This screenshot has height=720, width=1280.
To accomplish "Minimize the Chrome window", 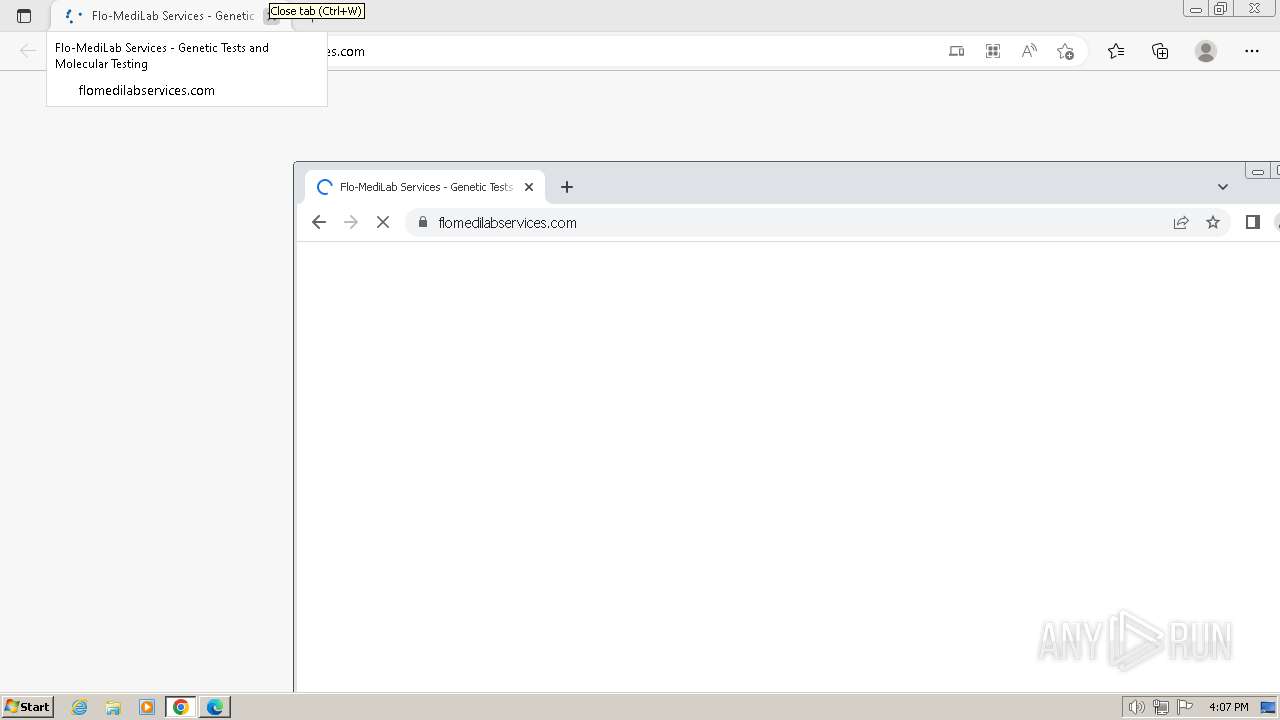I will click(1257, 171).
